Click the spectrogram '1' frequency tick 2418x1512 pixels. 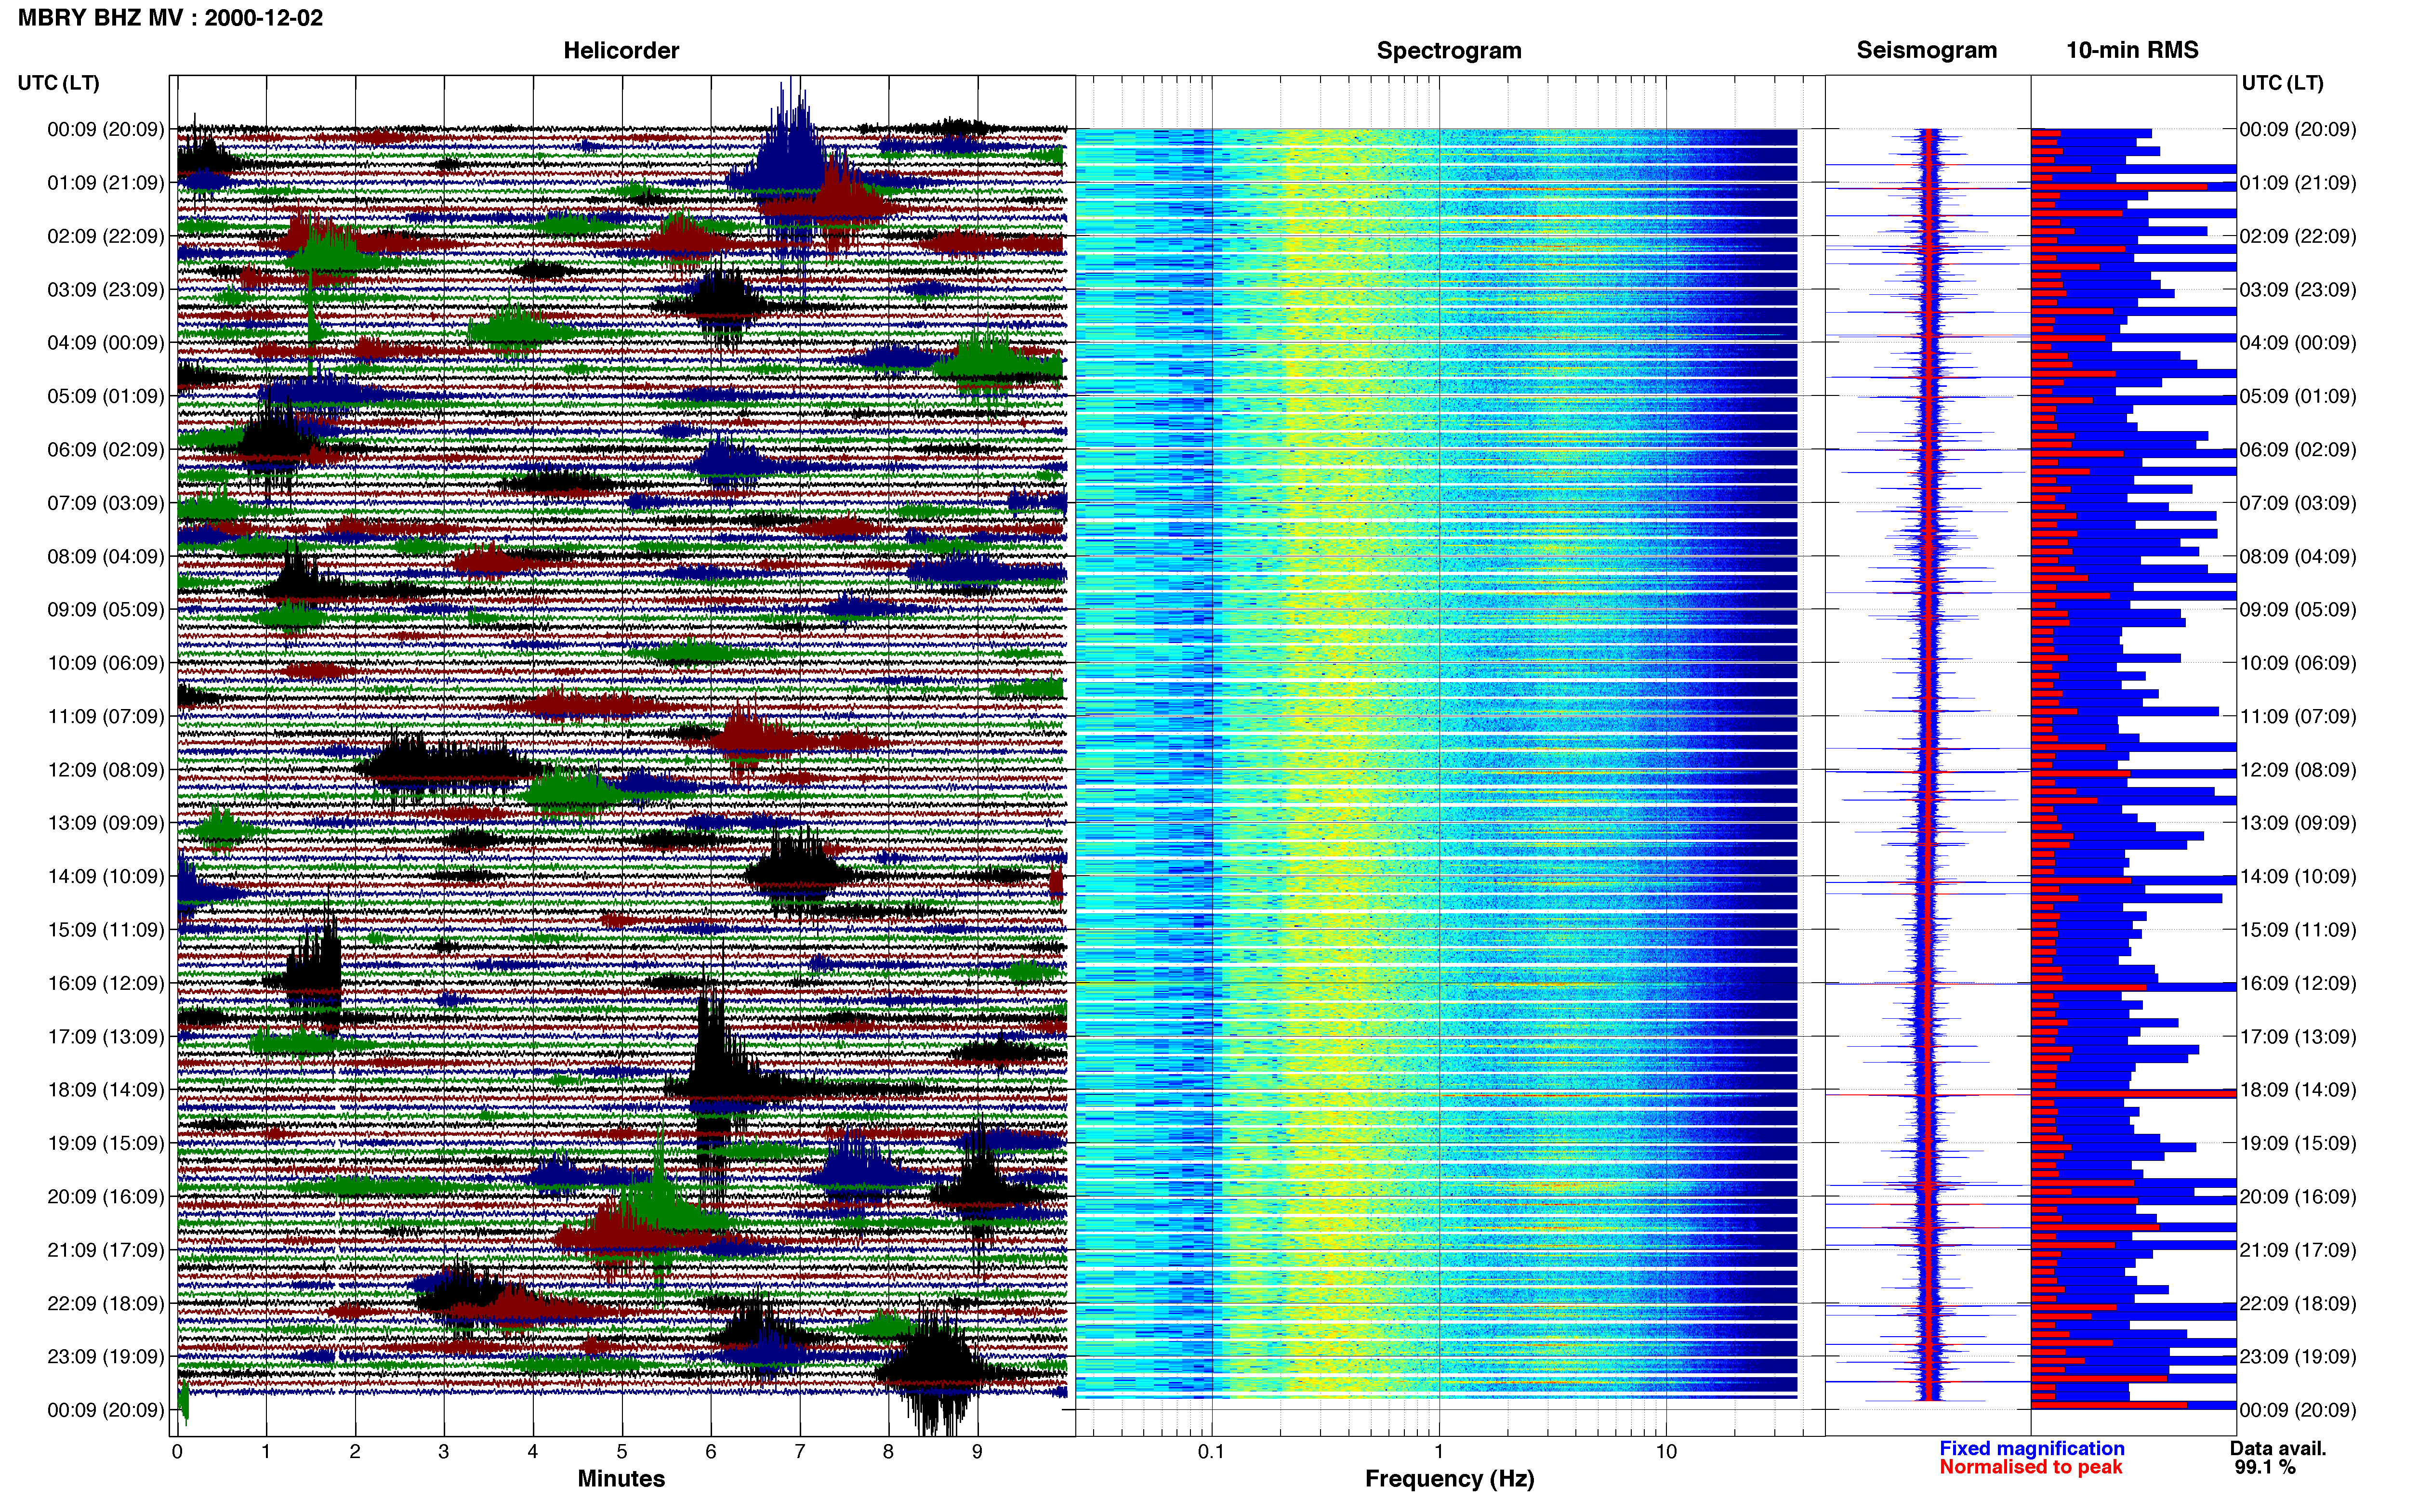click(1439, 1452)
